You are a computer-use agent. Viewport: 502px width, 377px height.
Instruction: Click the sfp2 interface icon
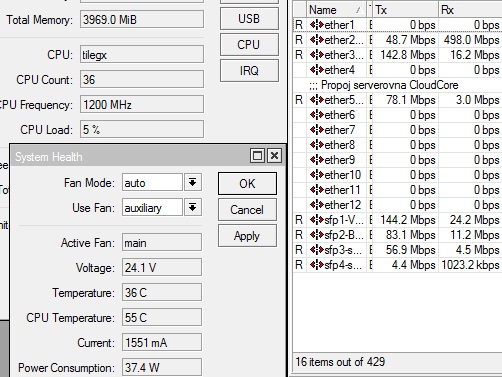point(316,235)
